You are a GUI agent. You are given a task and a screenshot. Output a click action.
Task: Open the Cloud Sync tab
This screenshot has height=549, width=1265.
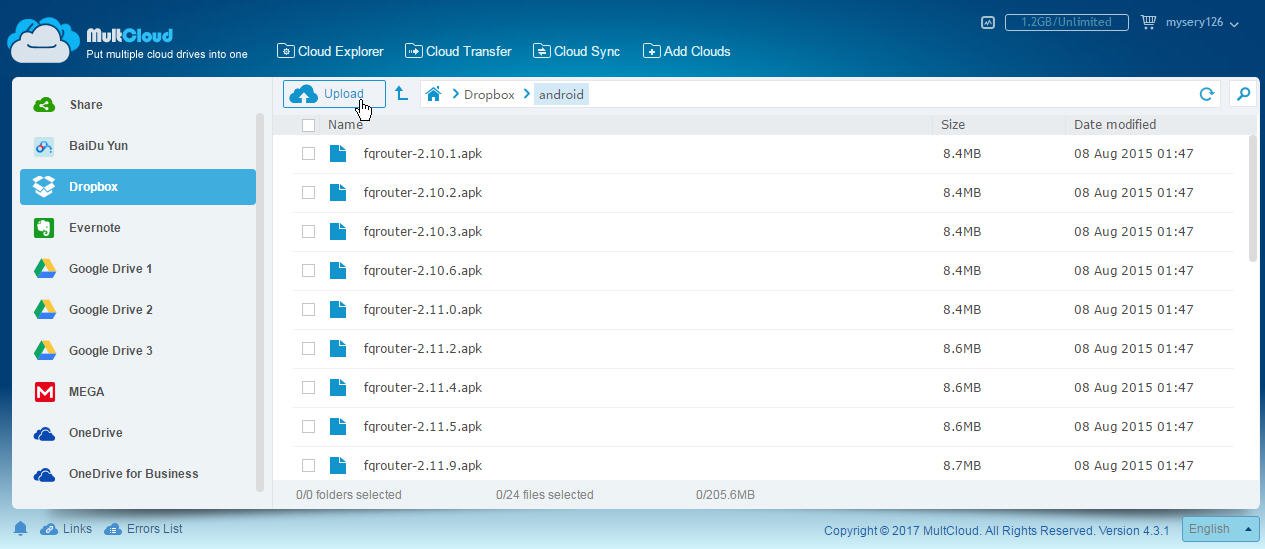[576, 51]
